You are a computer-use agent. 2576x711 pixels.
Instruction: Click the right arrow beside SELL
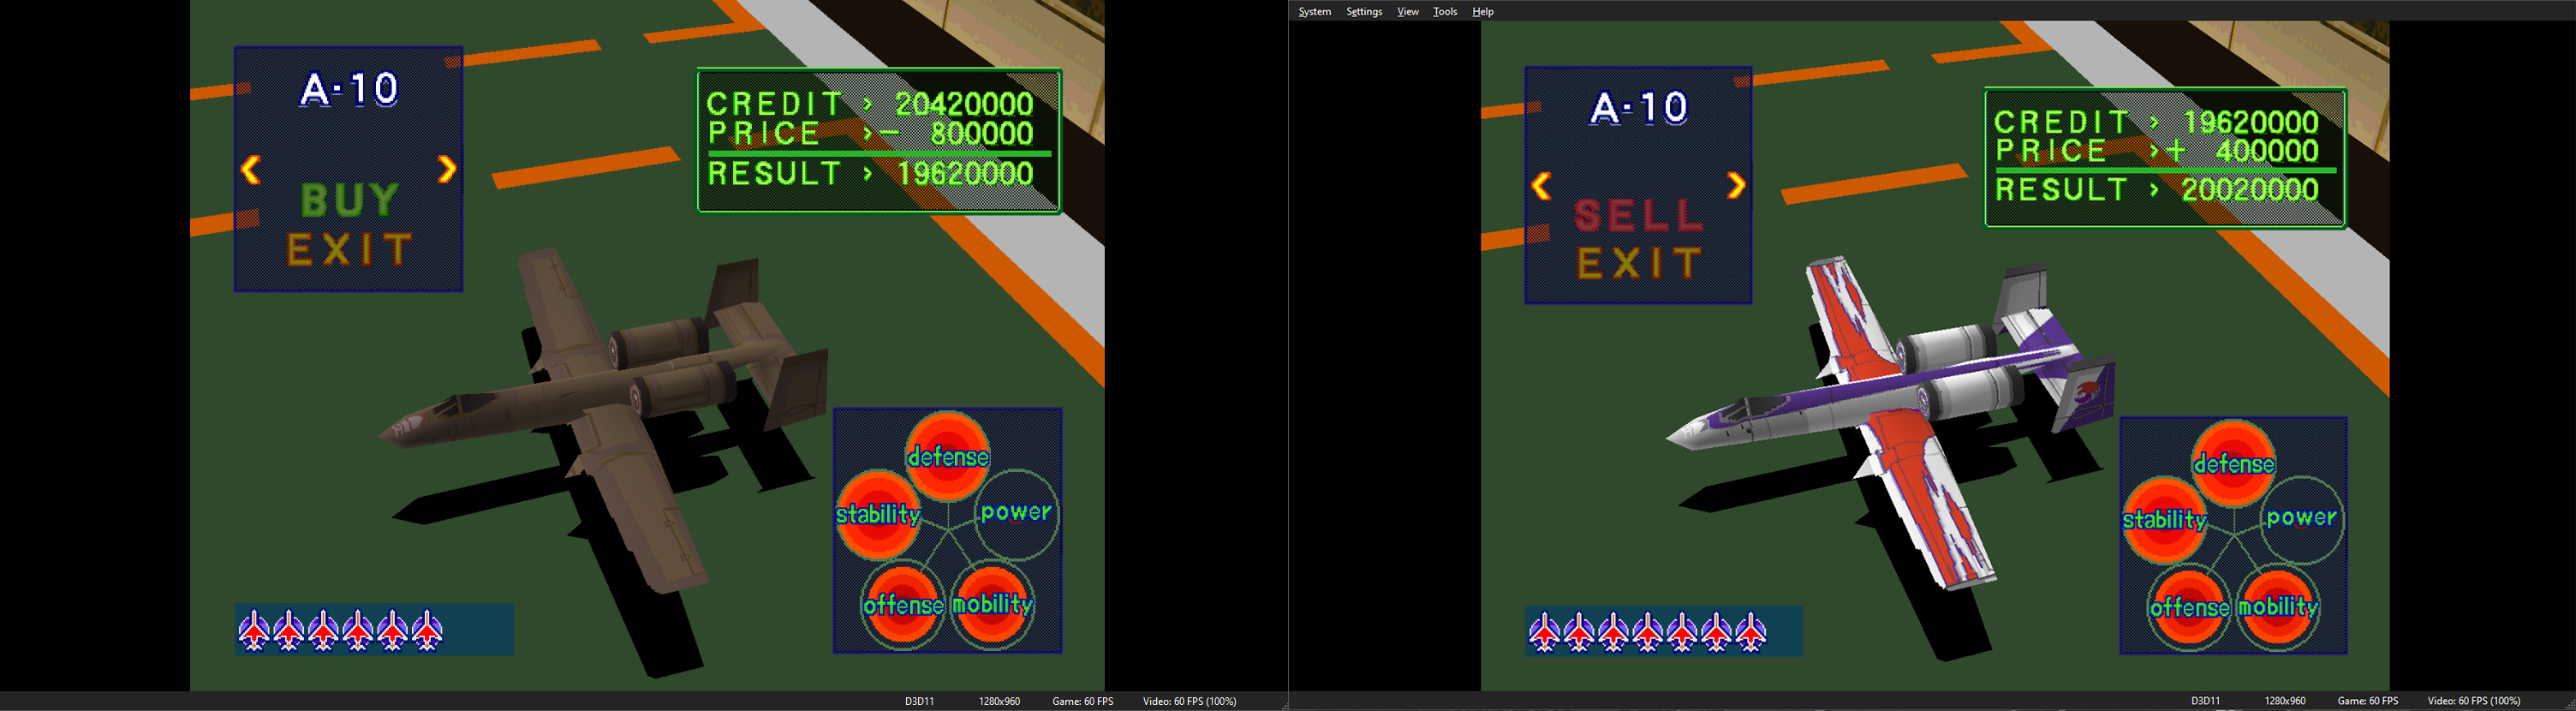click(1736, 185)
